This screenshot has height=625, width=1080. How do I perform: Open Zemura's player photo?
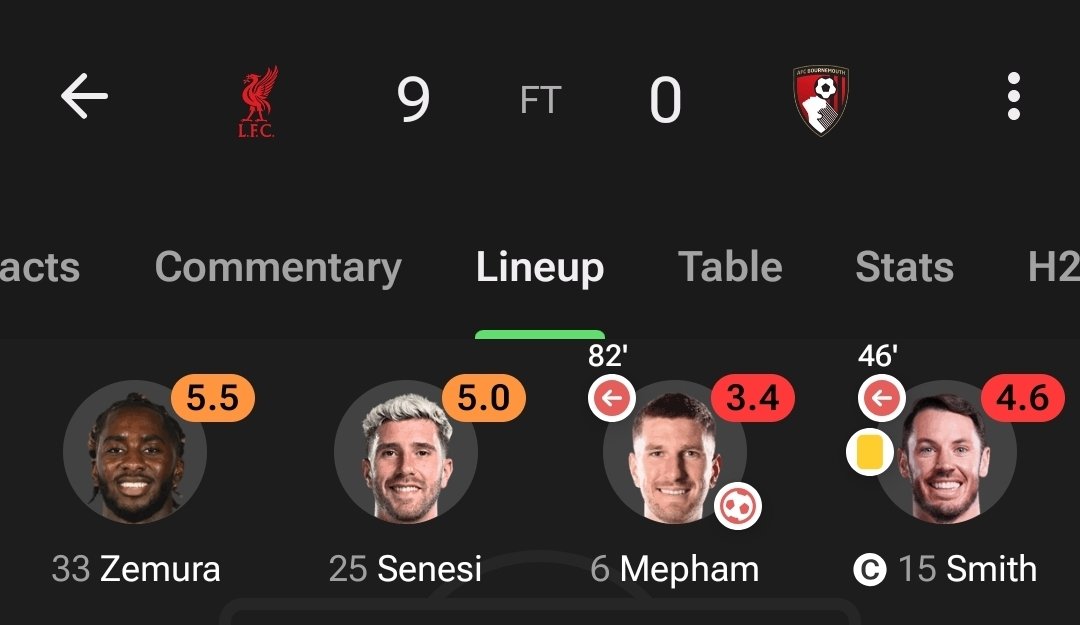(135, 452)
